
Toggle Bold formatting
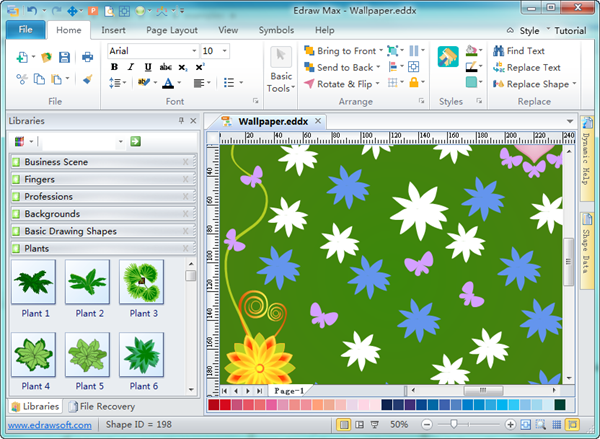tap(114, 67)
